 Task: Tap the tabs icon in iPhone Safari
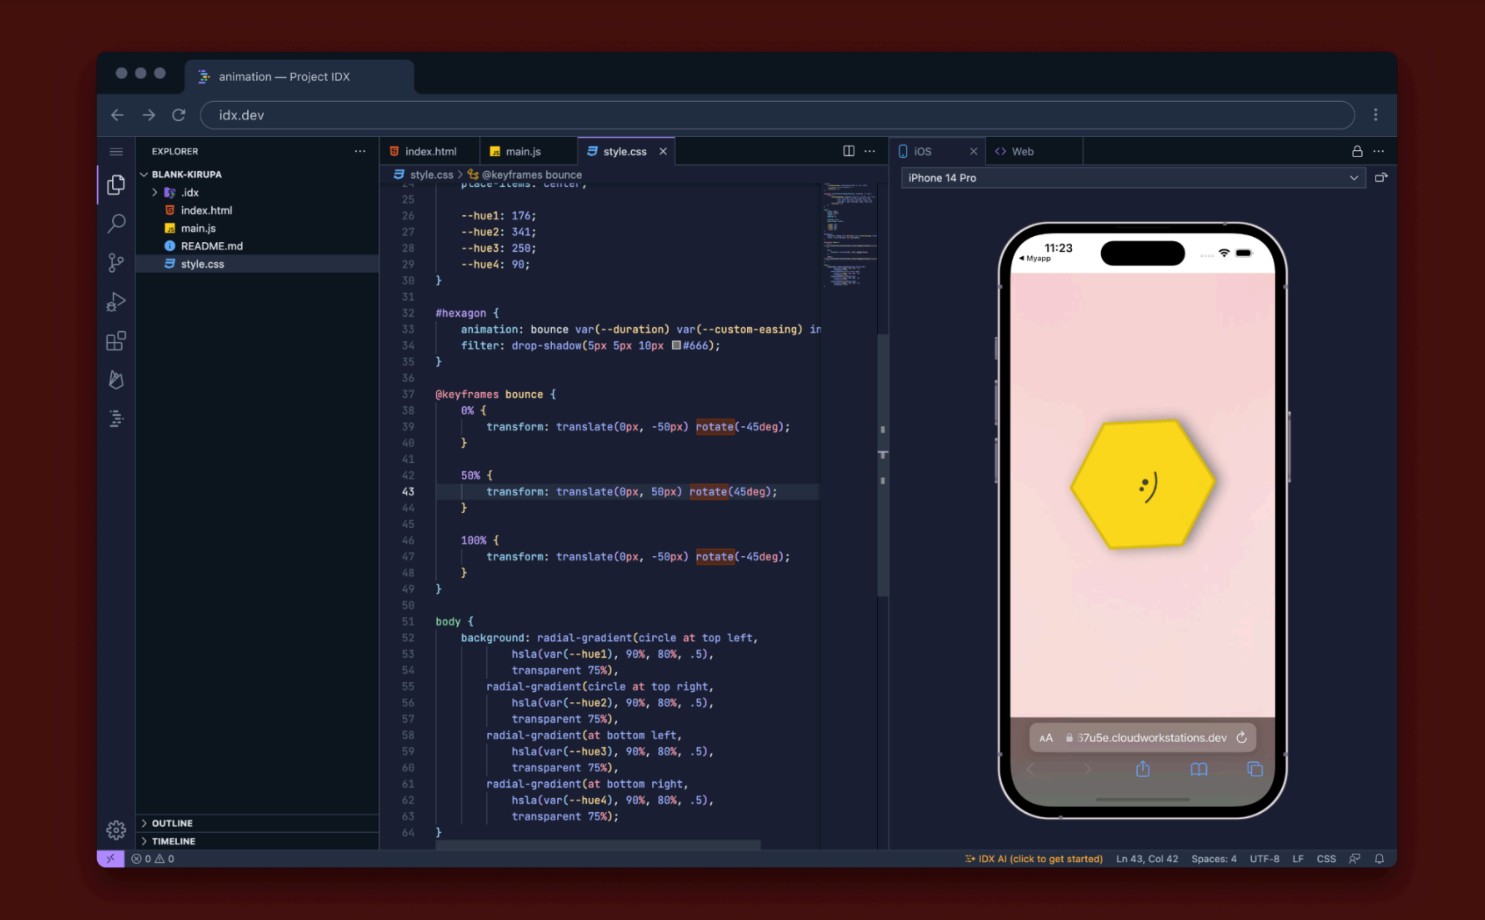point(1255,769)
